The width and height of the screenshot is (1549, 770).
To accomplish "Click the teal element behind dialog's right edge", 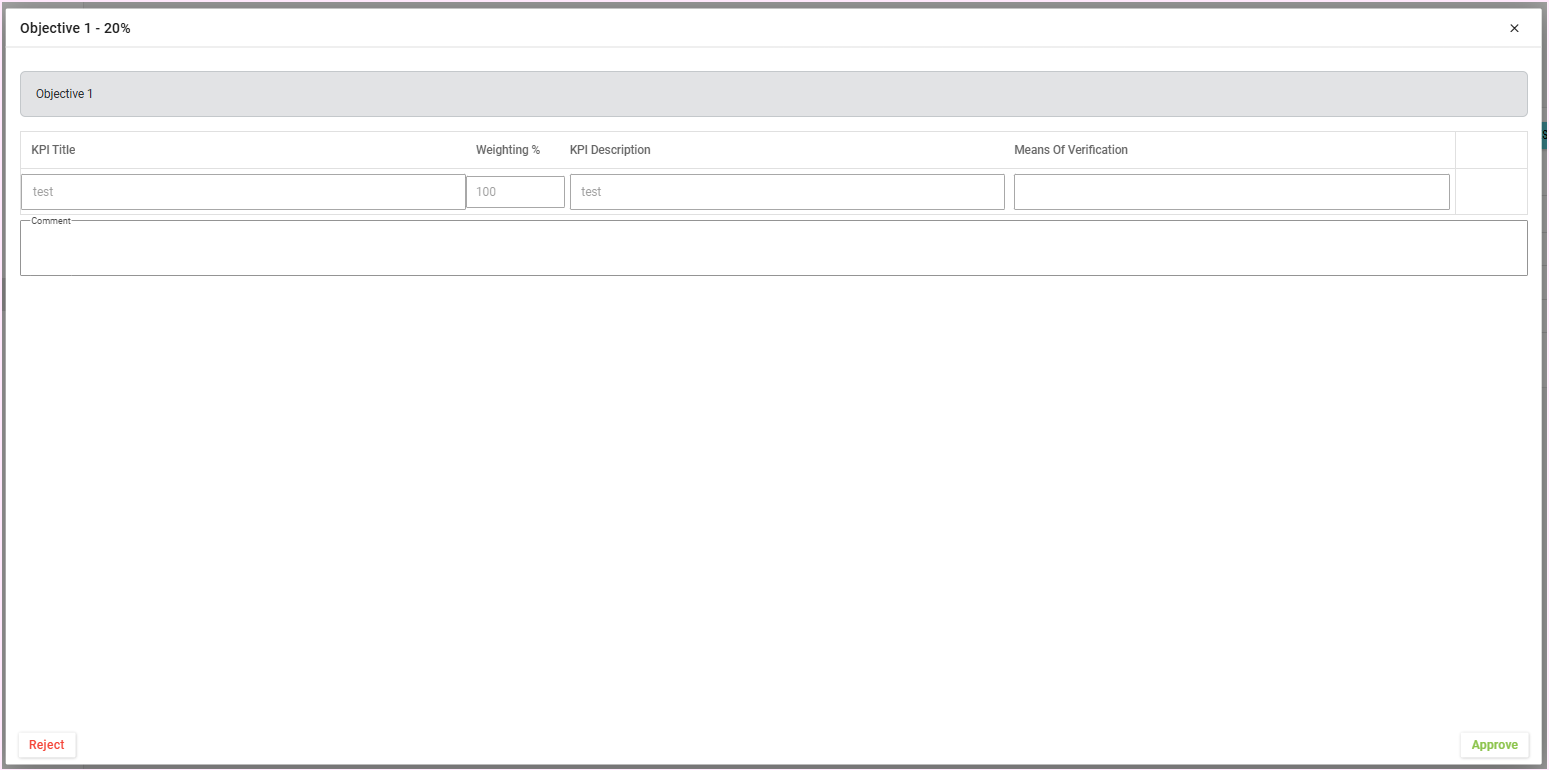I will coord(1545,135).
